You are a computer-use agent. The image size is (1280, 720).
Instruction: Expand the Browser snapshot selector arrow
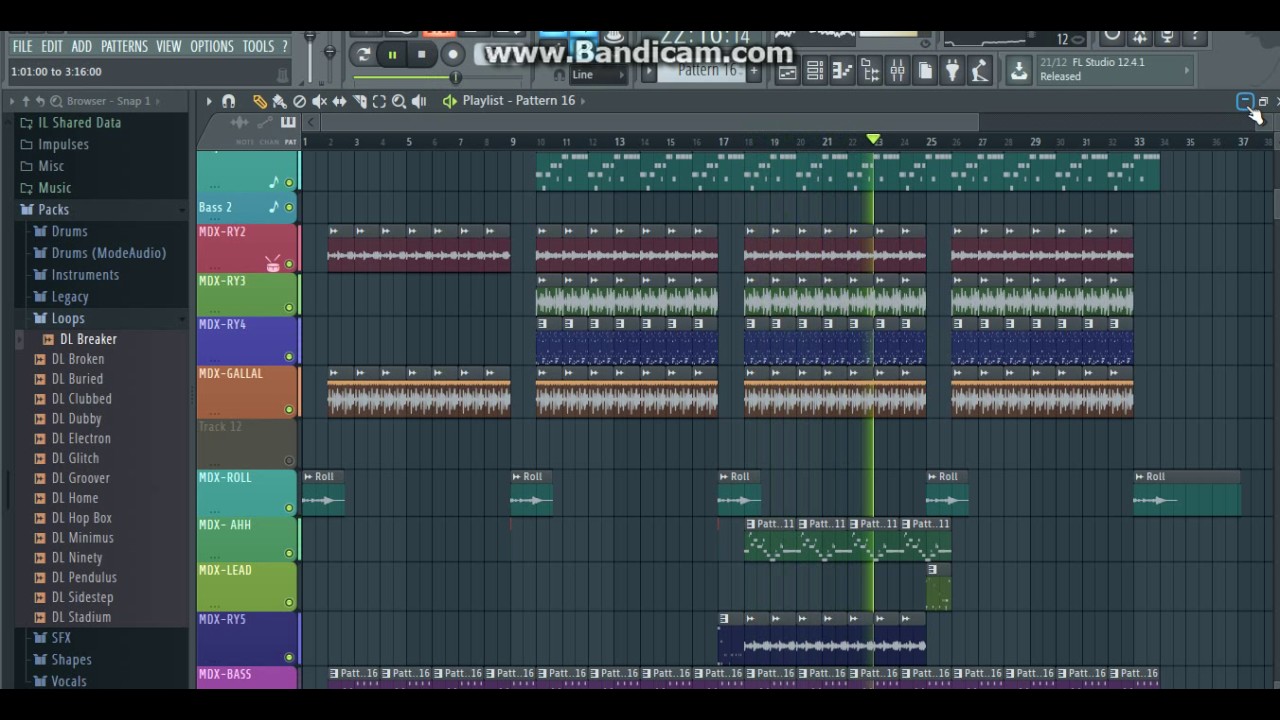tap(159, 101)
